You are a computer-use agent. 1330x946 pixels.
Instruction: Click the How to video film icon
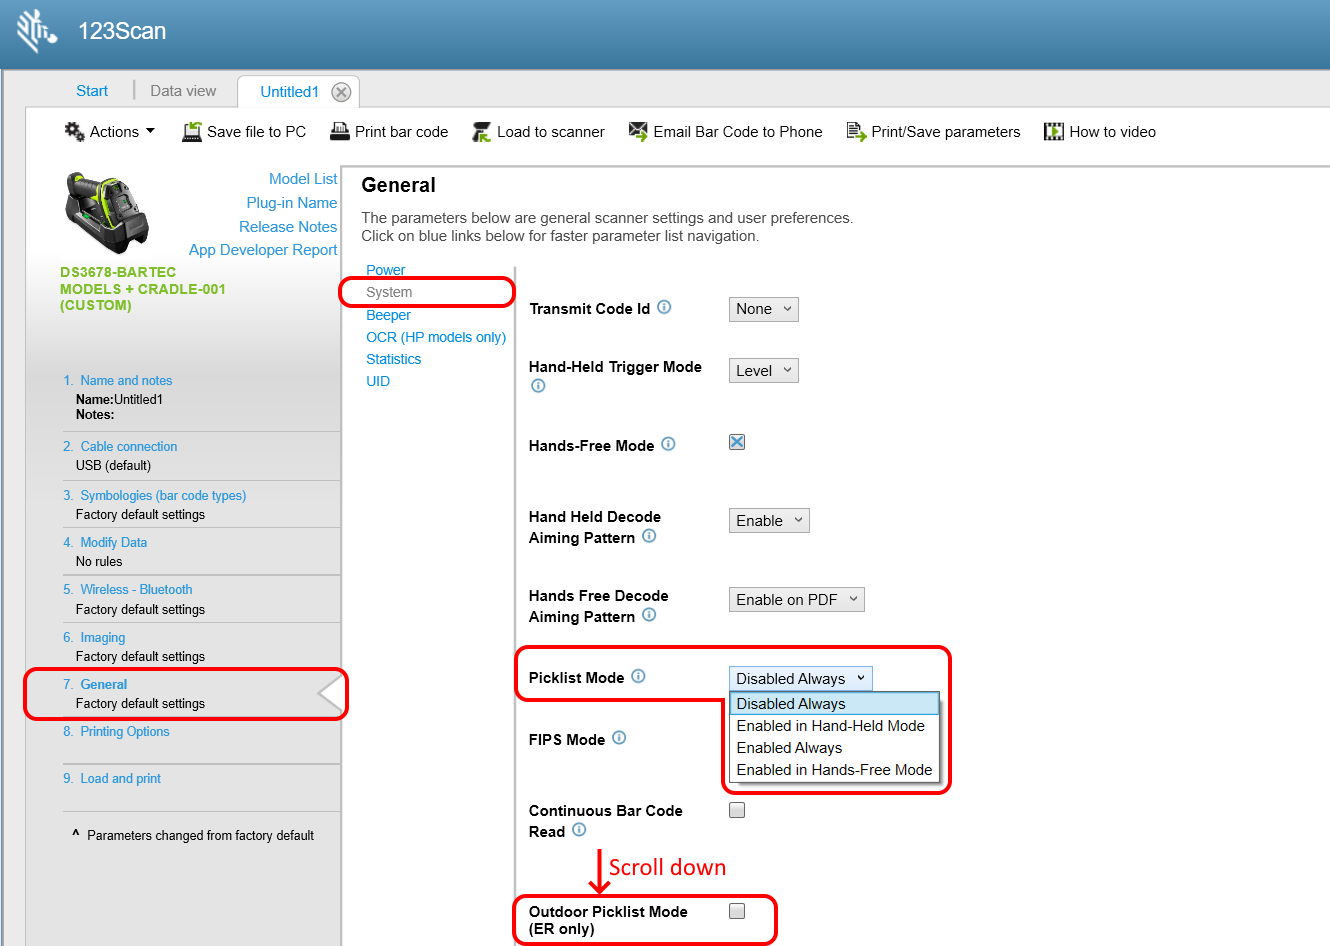[x=1054, y=131]
